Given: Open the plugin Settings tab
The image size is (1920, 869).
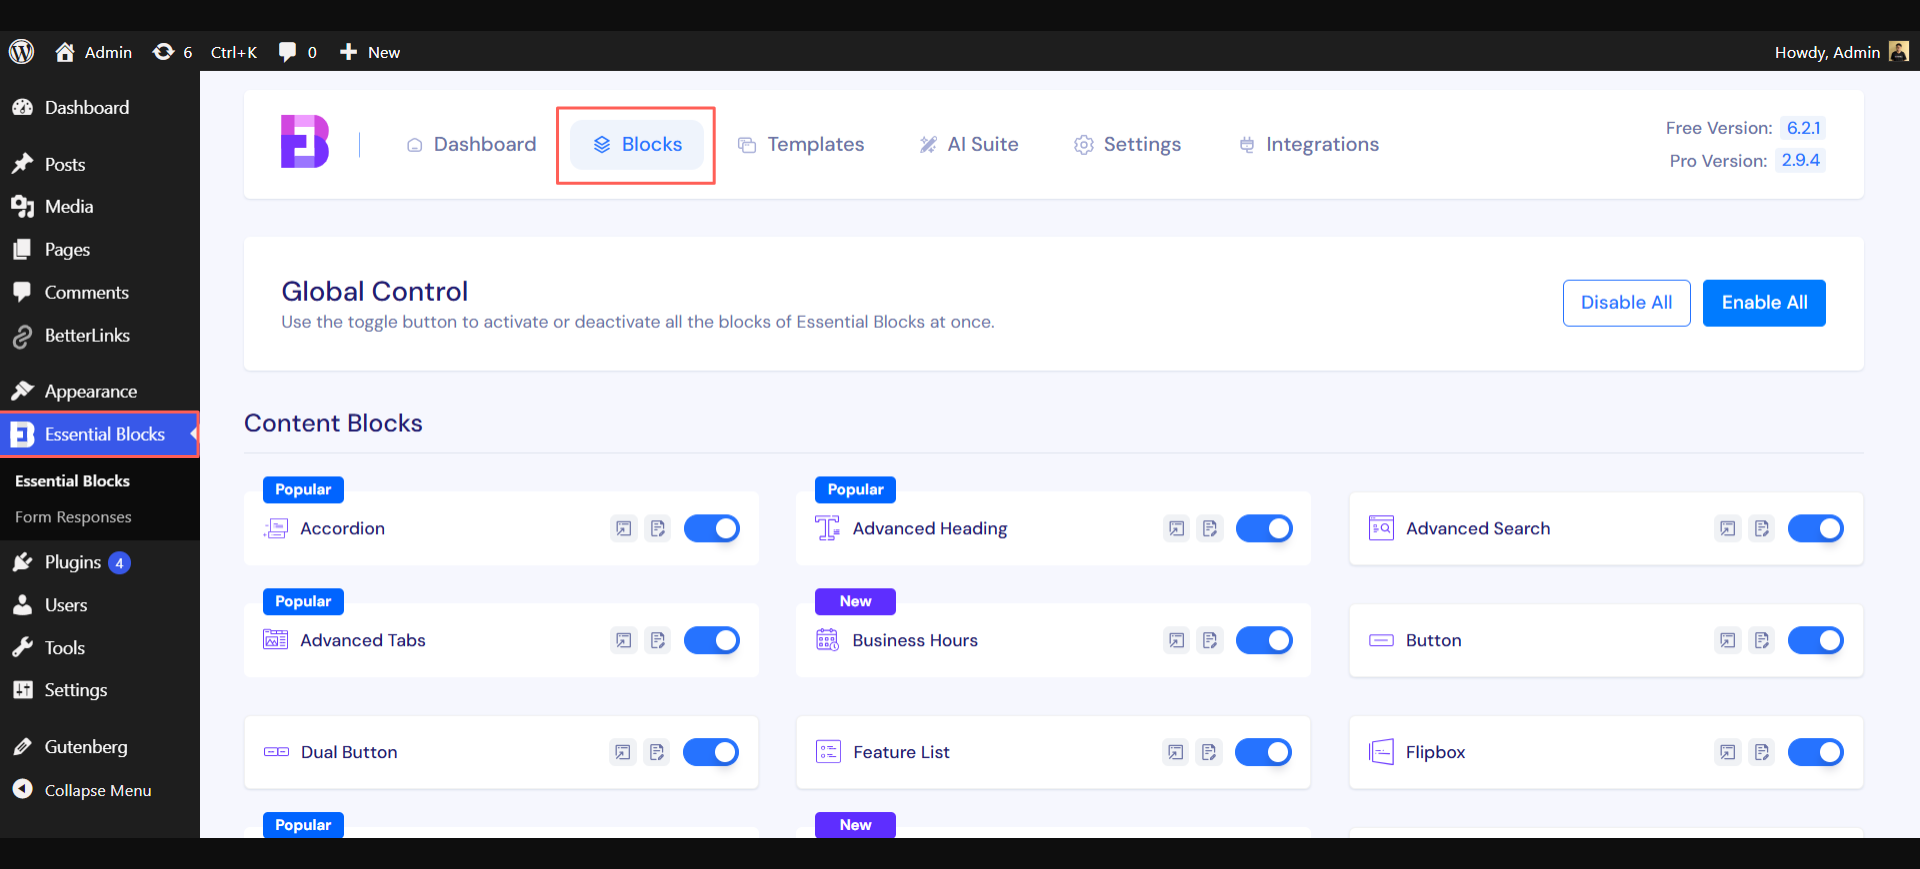Looking at the screenshot, I should 1127,144.
